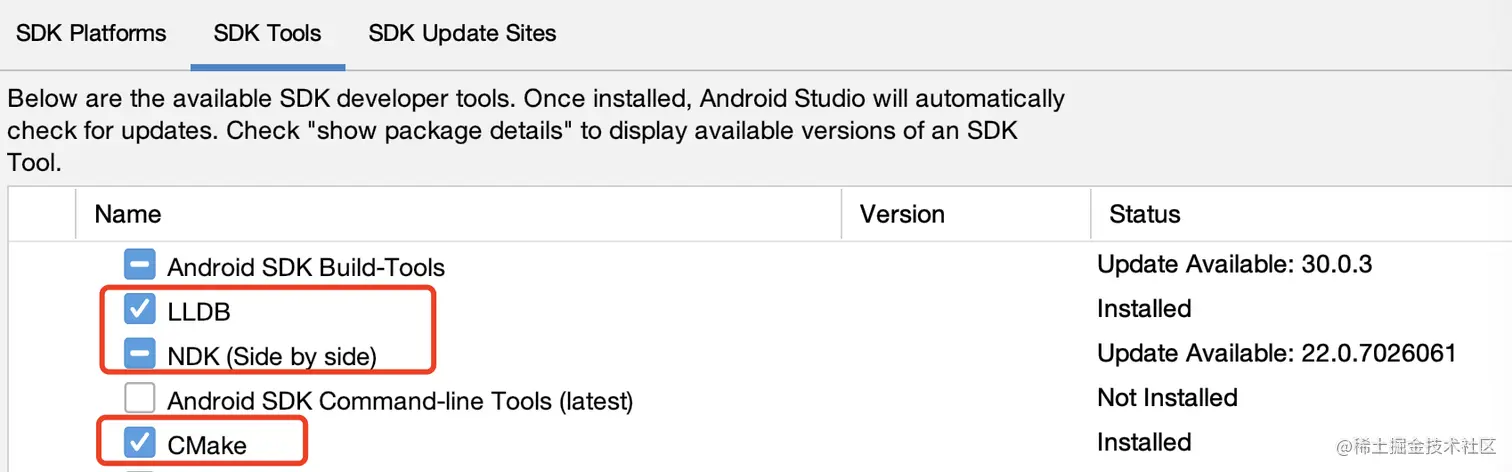Viewport: 1512px width, 472px height.
Task: Toggle the NDK (Side by side) checkbox
Action: click(x=140, y=354)
